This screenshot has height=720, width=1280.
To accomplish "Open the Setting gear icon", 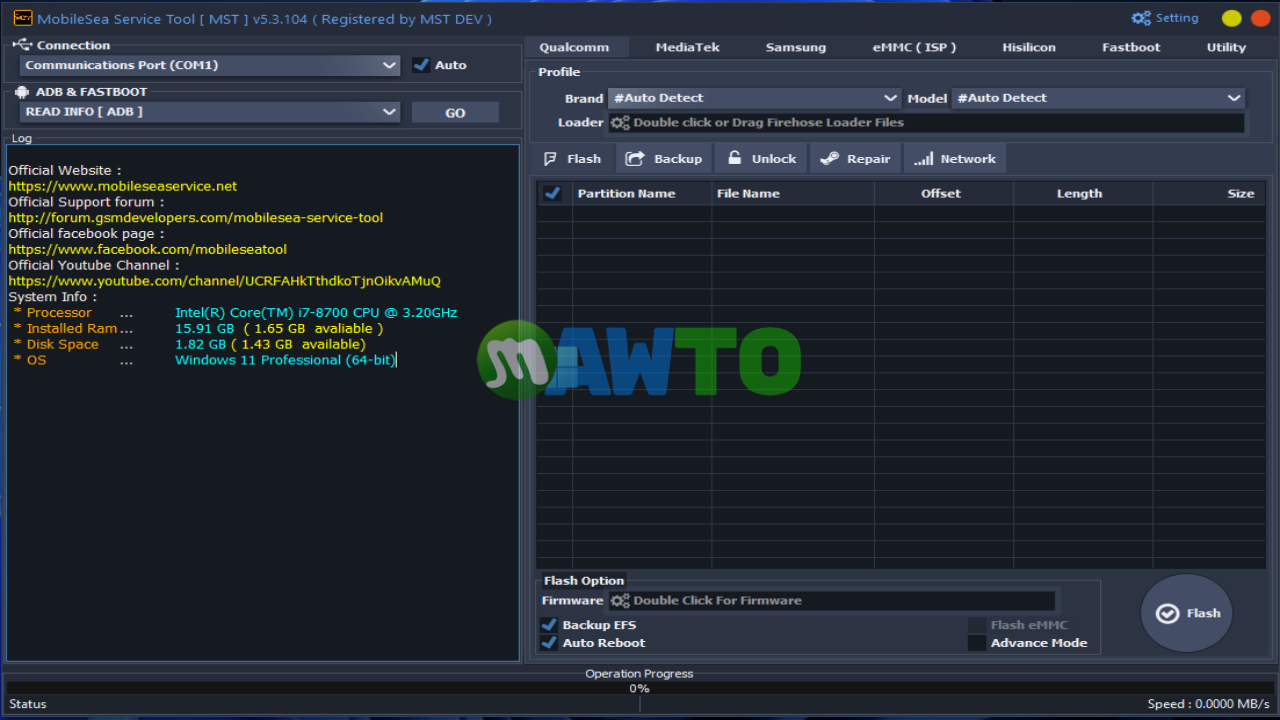I will pyautogui.click(x=1141, y=18).
